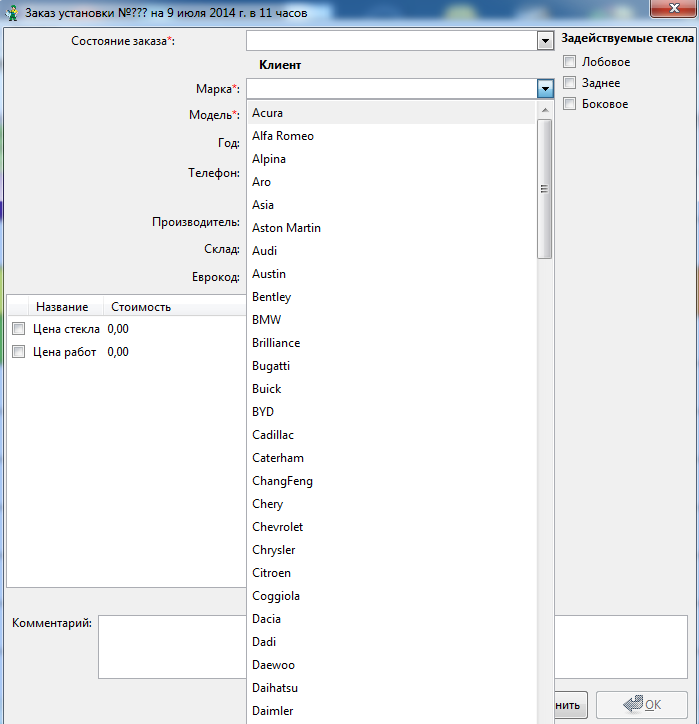Image resolution: width=699 pixels, height=724 pixels.
Task: Pick ChangFeng from the brand list
Action: (392, 481)
